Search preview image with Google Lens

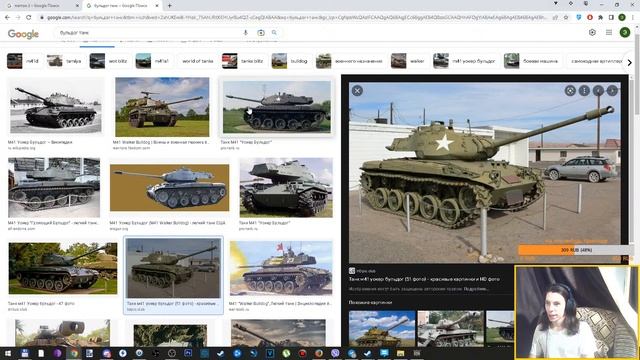tap(570, 91)
